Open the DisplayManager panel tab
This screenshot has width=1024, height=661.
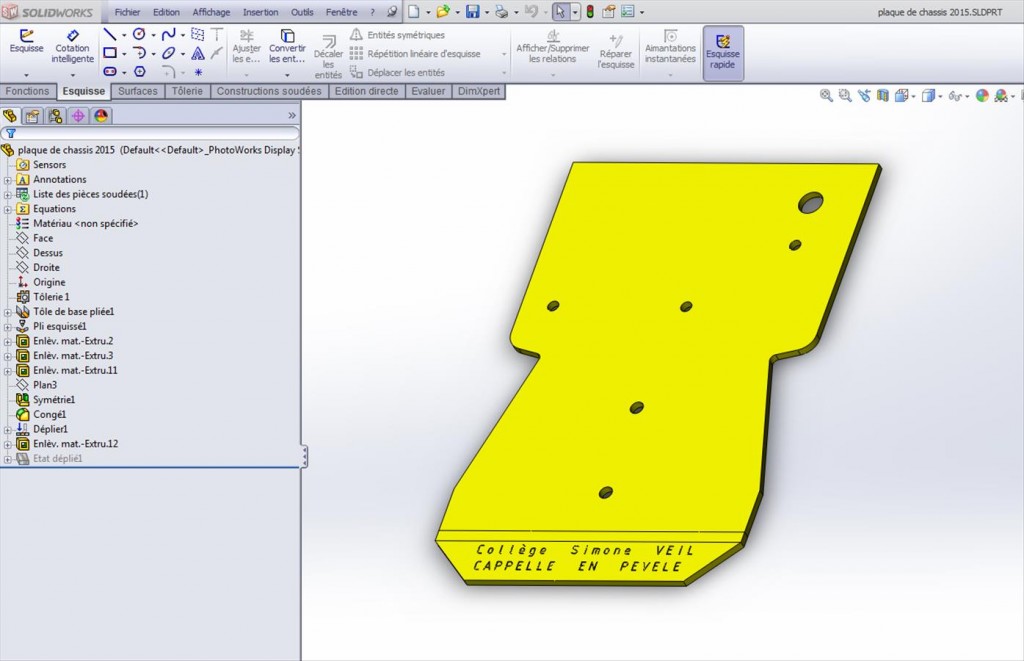click(x=101, y=116)
